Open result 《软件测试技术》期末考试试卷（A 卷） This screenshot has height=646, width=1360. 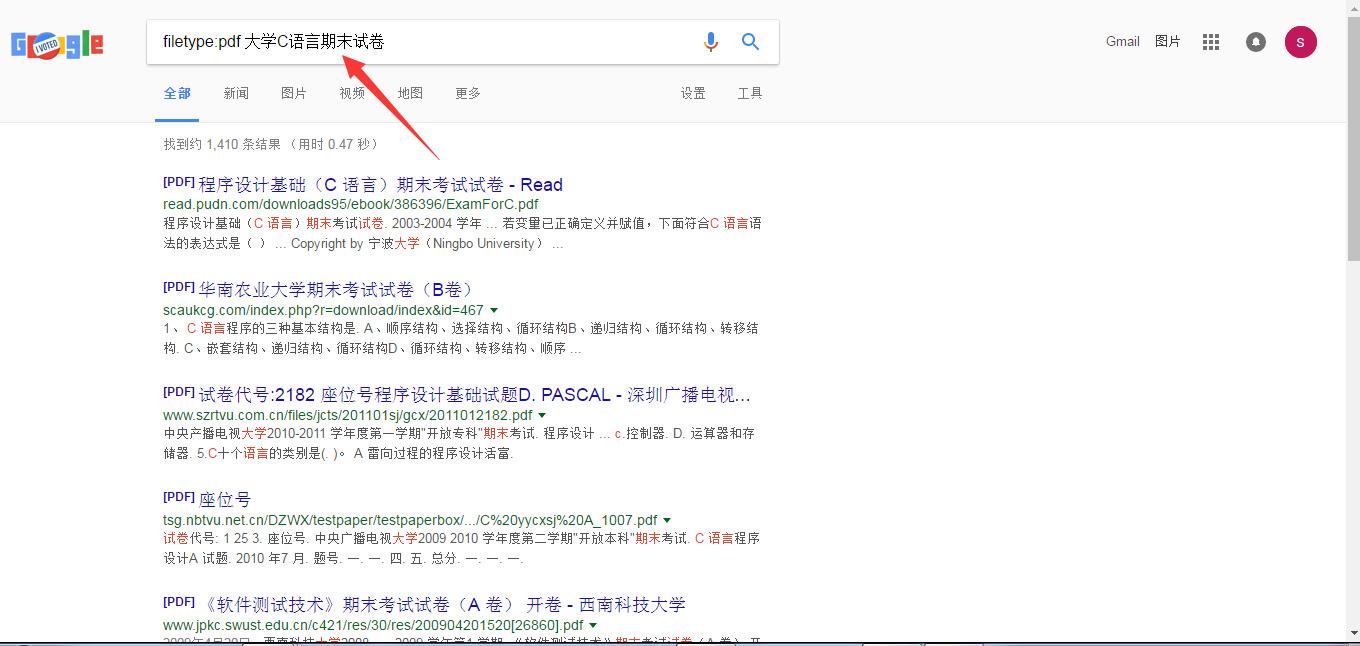442,605
